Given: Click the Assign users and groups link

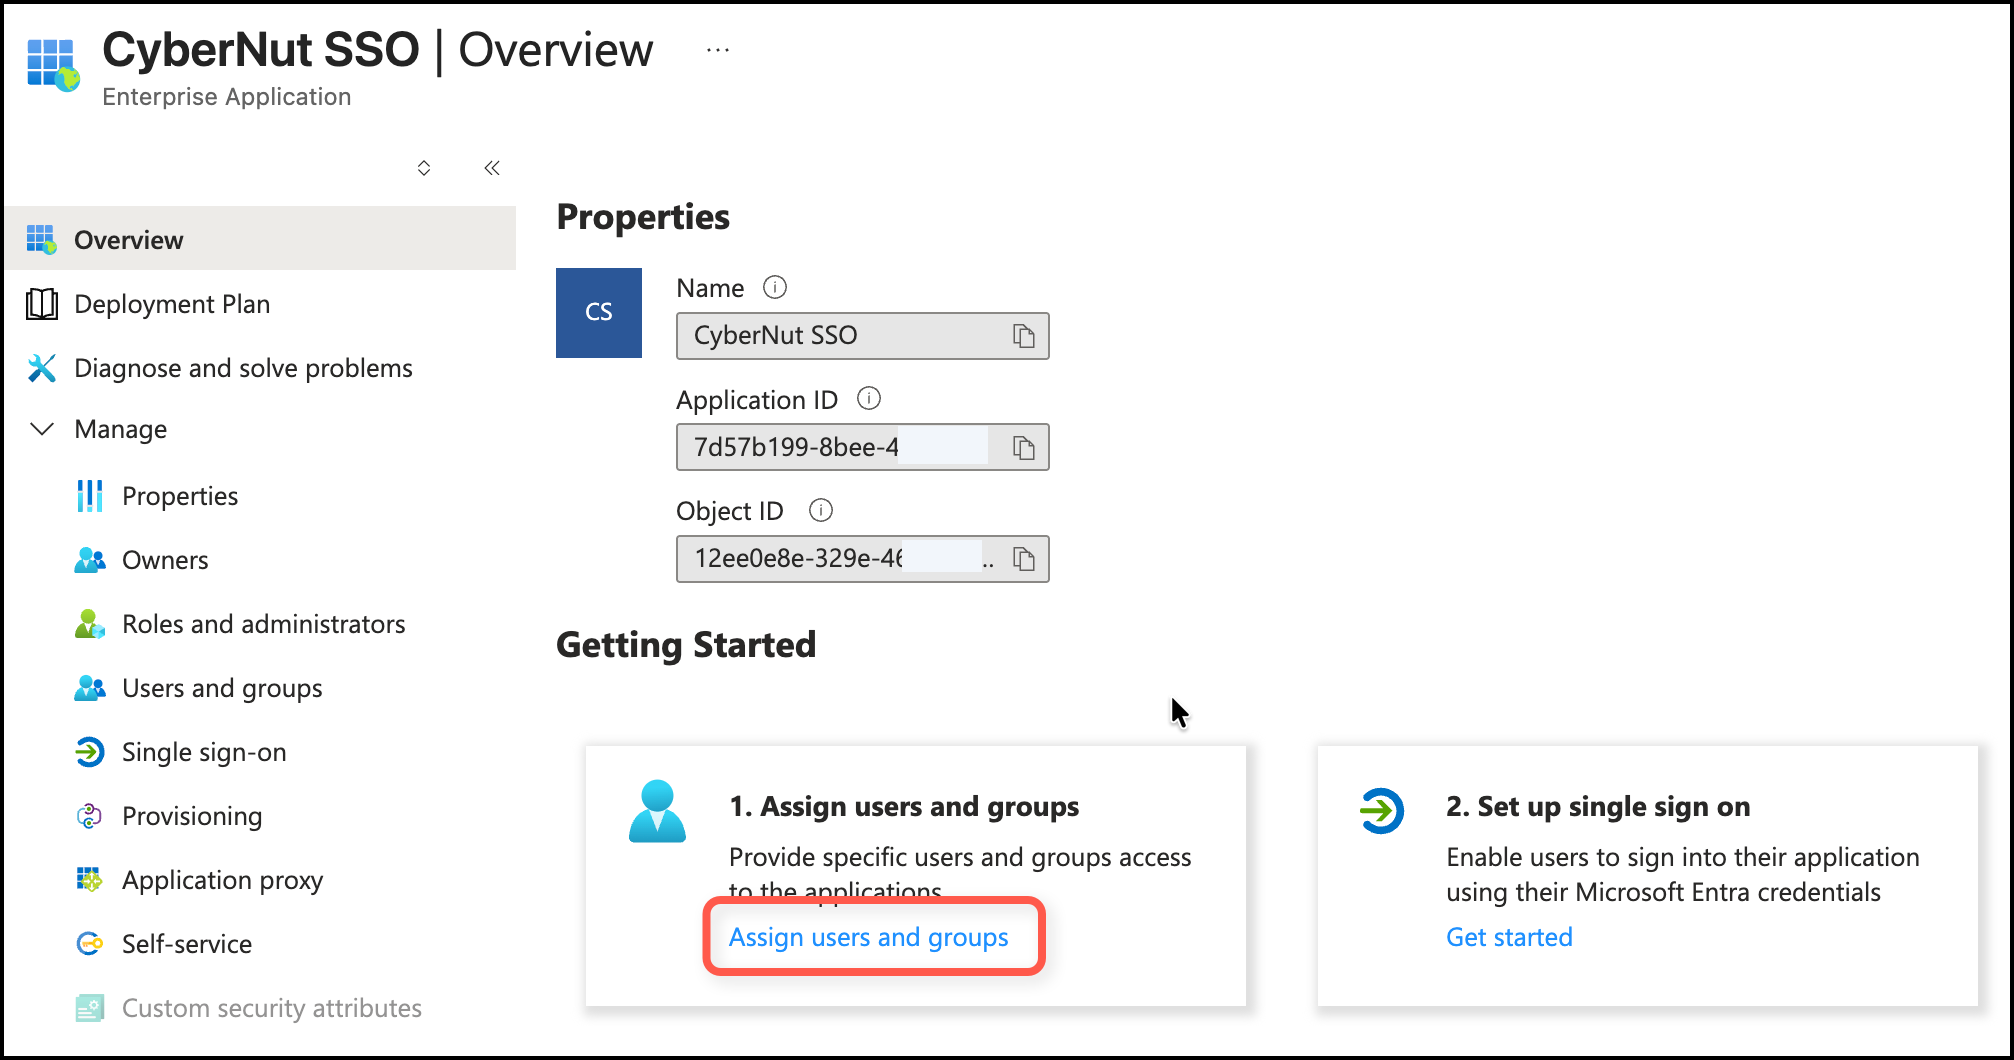Looking at the screenshot, I should coord(868,937).
